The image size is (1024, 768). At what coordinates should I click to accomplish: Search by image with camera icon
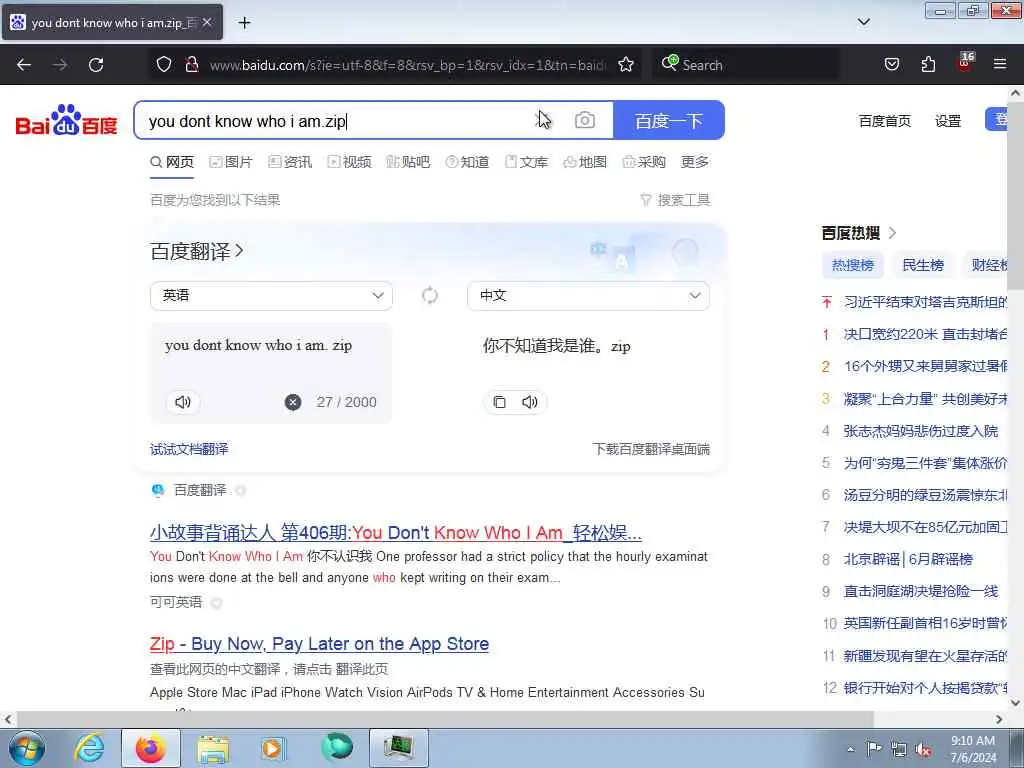[x=584, y=120]
